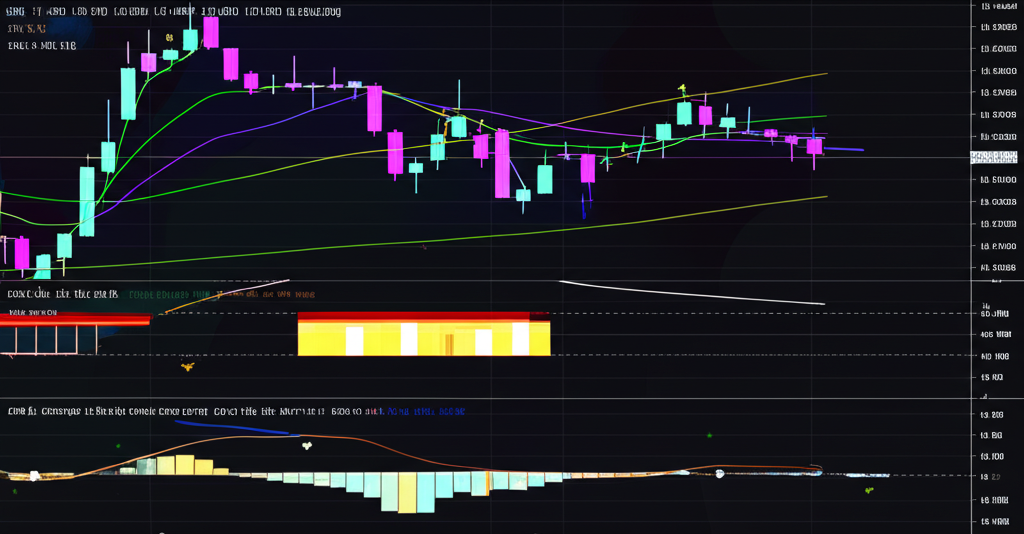The image size is (1024, 534).
Task: Select the tall magenta candle at the chart's center
Action: (502, 164)
